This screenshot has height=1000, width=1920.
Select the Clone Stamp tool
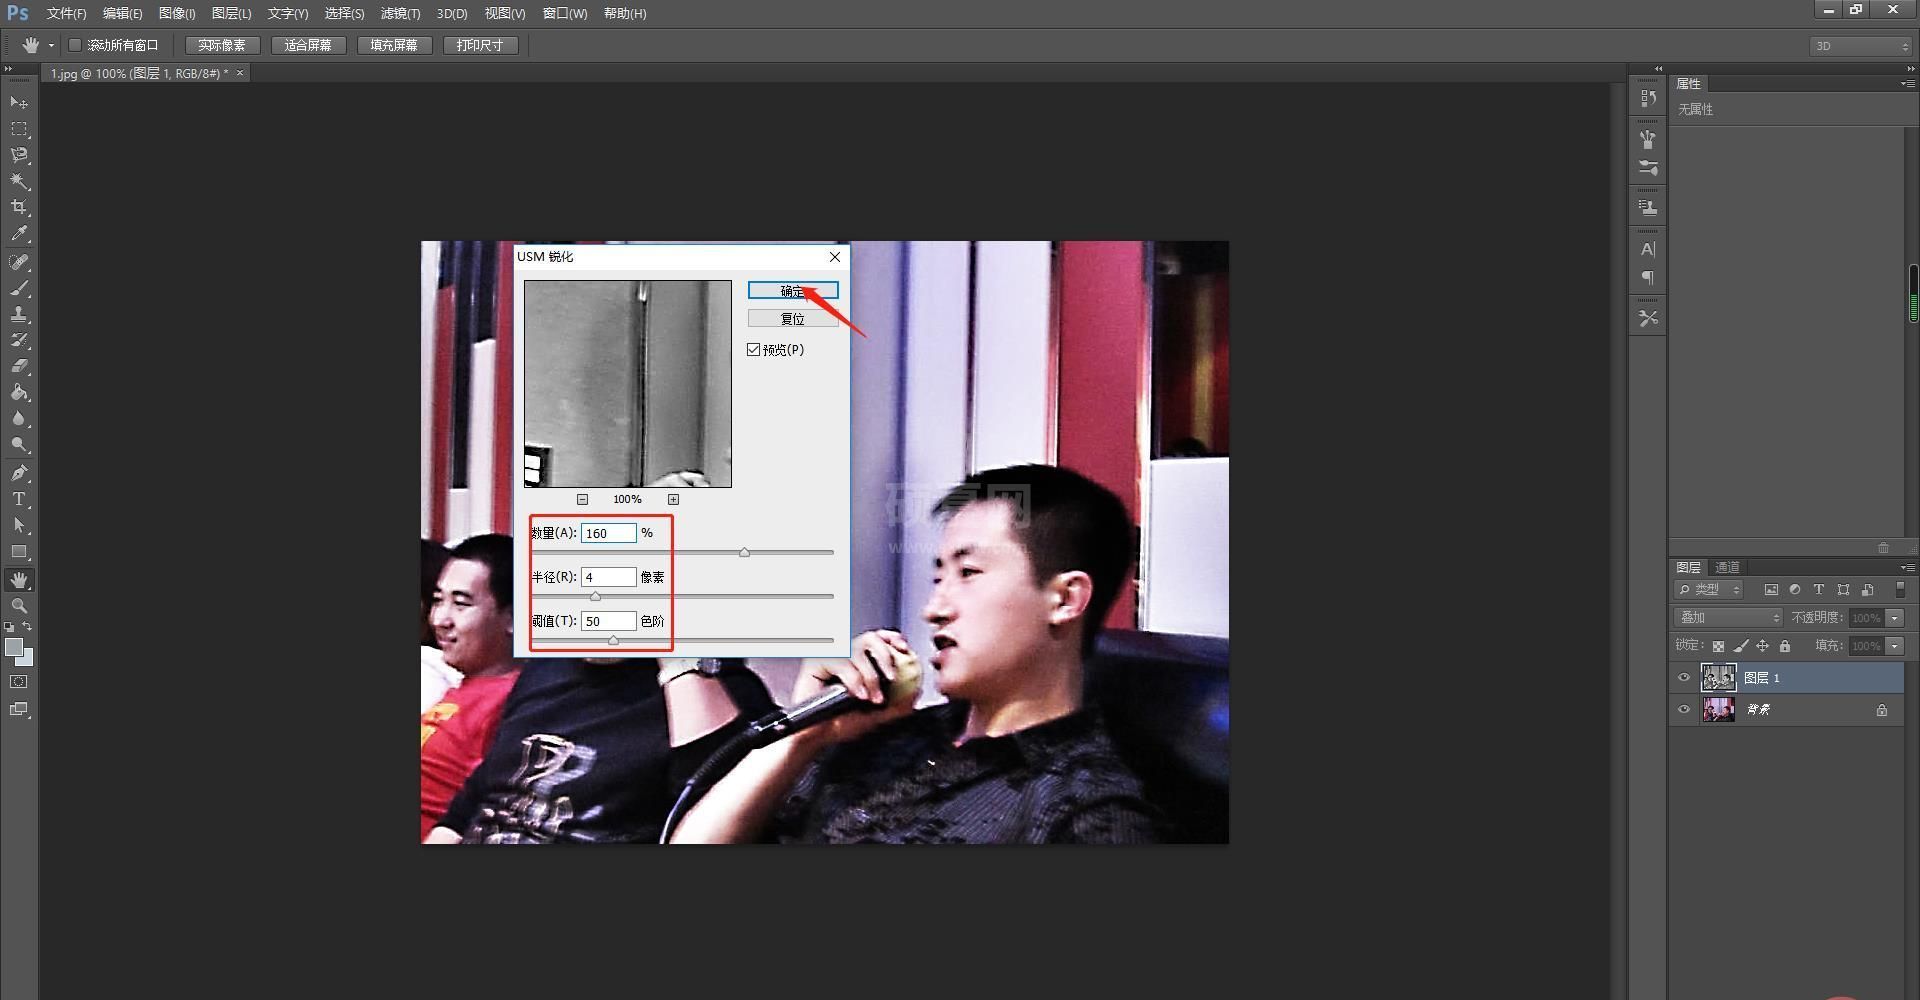pos(19,314)
